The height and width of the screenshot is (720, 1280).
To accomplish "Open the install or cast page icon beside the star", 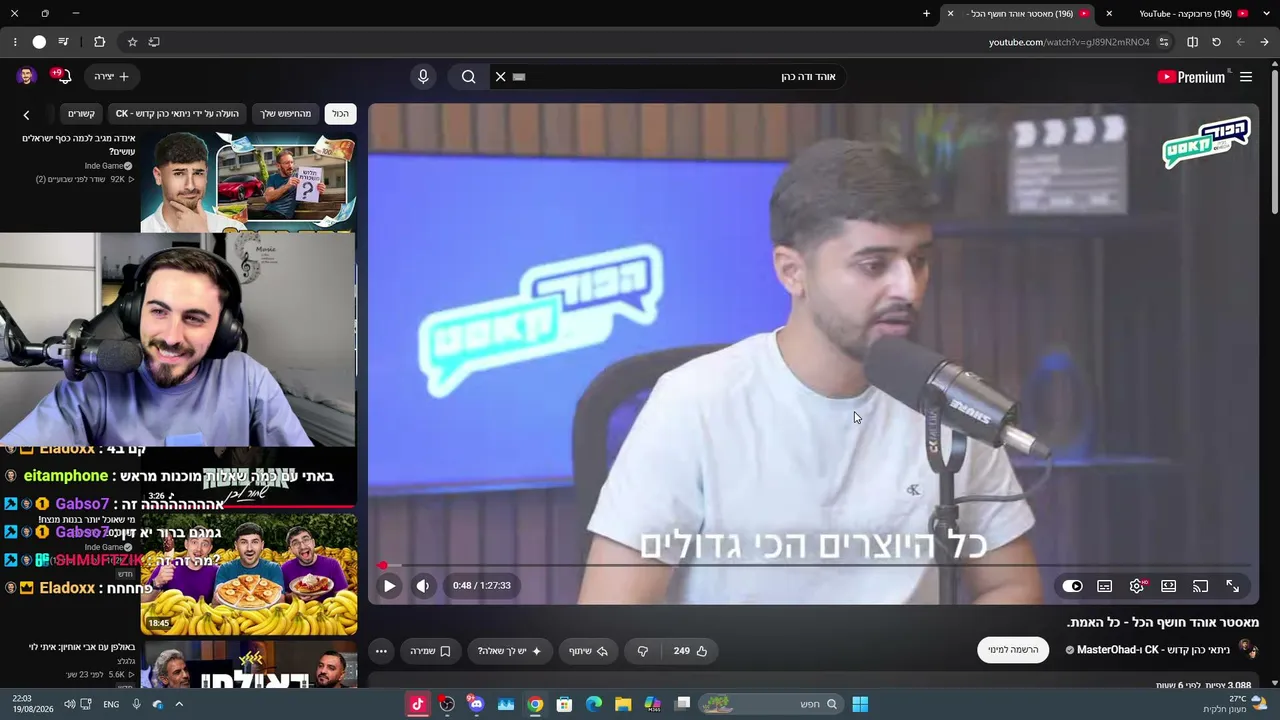I will (154, 42).
